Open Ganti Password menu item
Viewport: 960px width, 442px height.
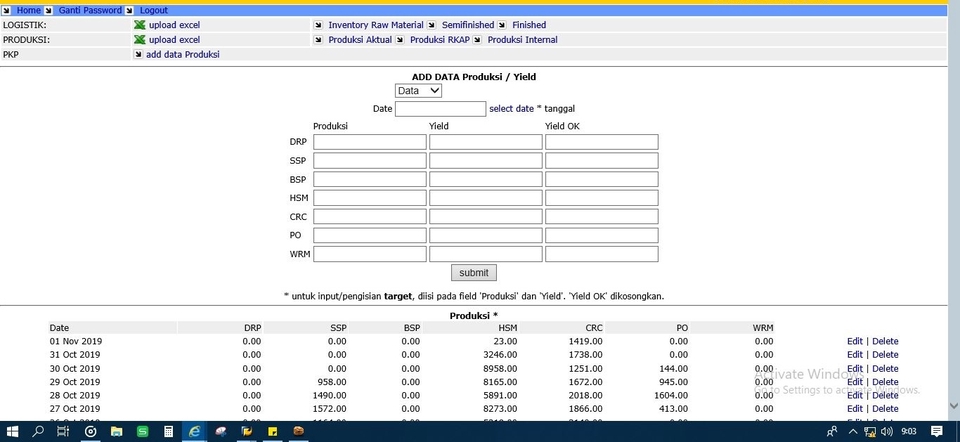[90, 10]
